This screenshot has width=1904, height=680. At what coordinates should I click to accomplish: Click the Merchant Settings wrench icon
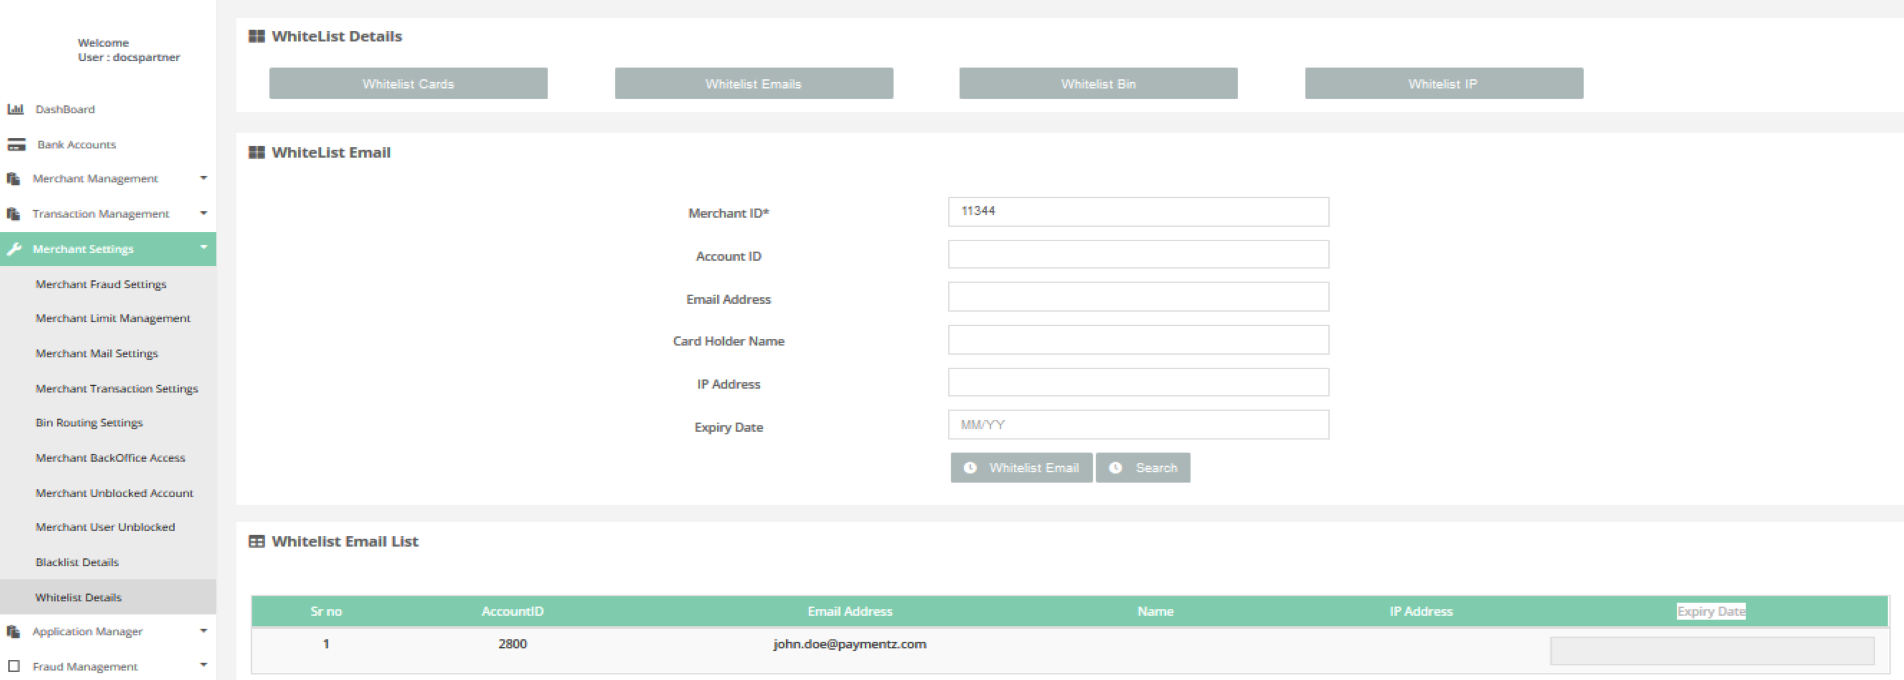pos(14,249)
